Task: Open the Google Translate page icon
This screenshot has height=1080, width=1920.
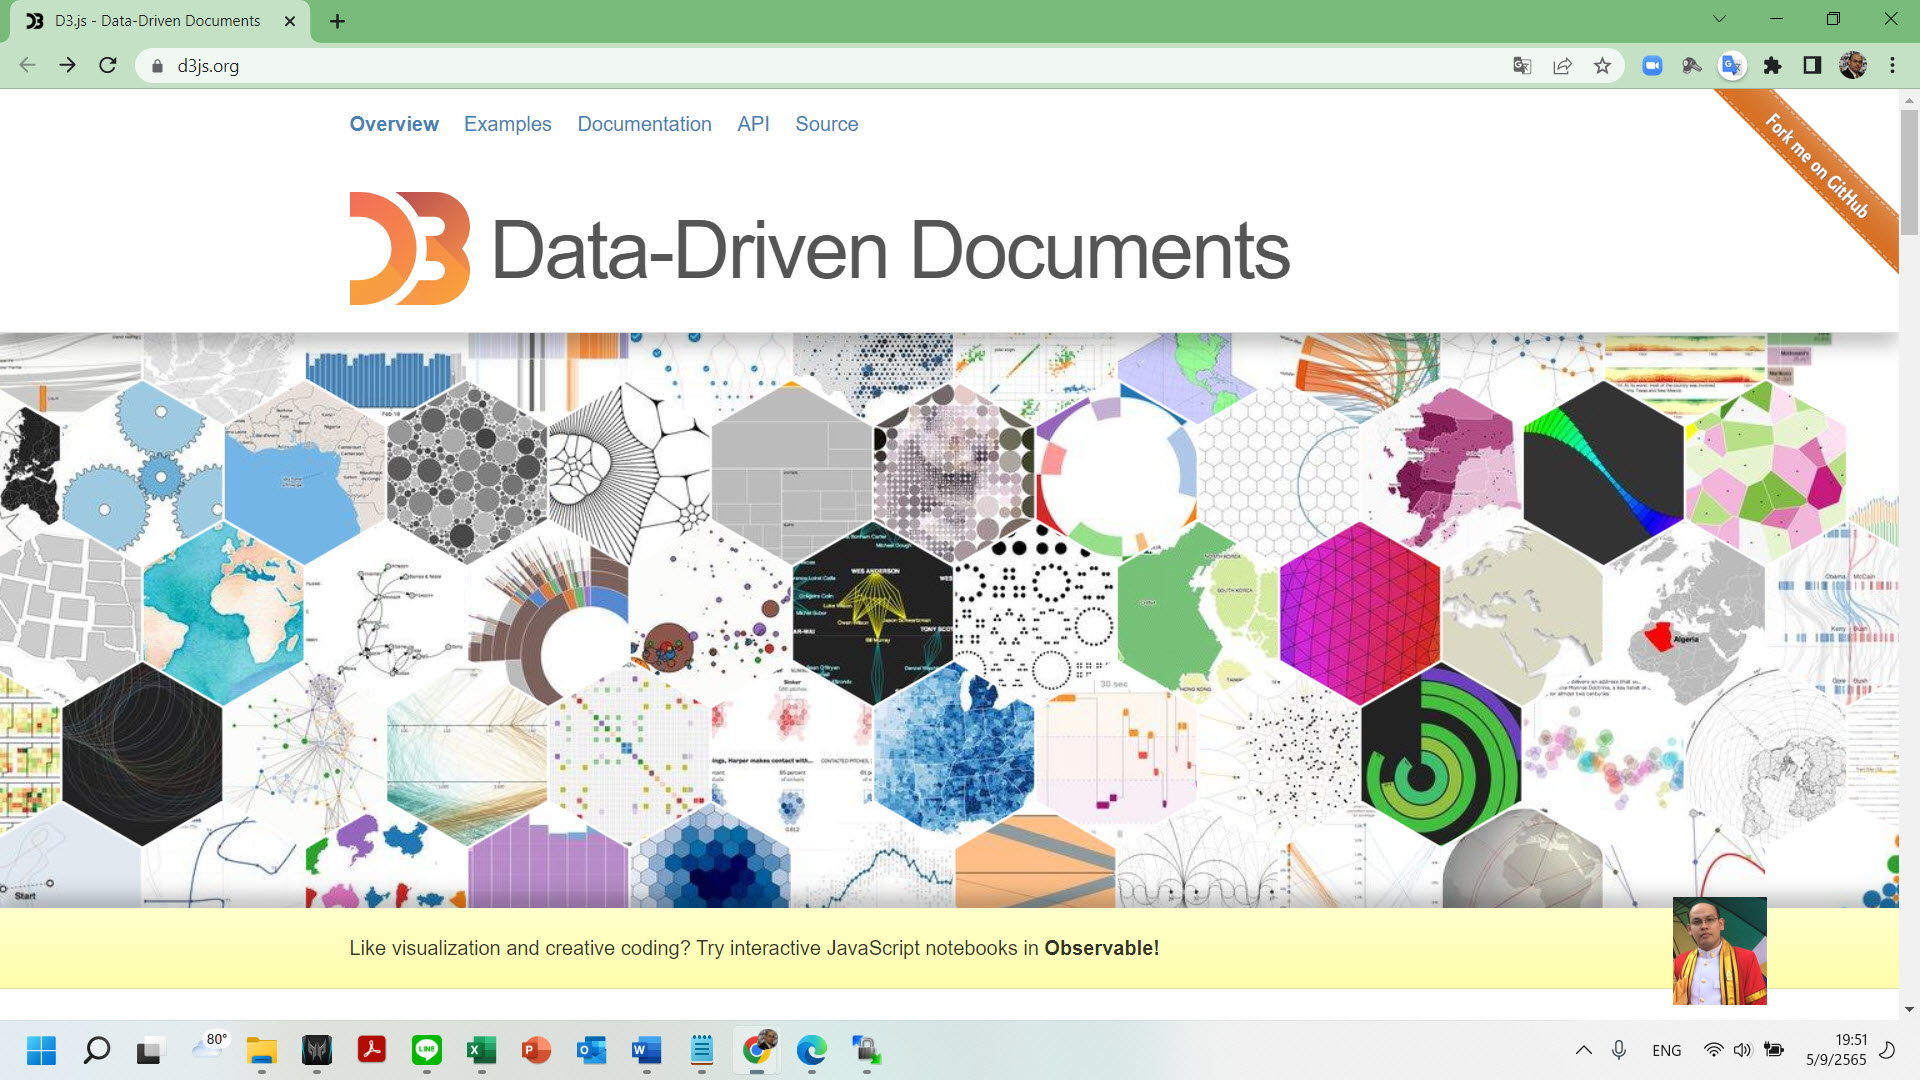Action: coord(1522,66)
